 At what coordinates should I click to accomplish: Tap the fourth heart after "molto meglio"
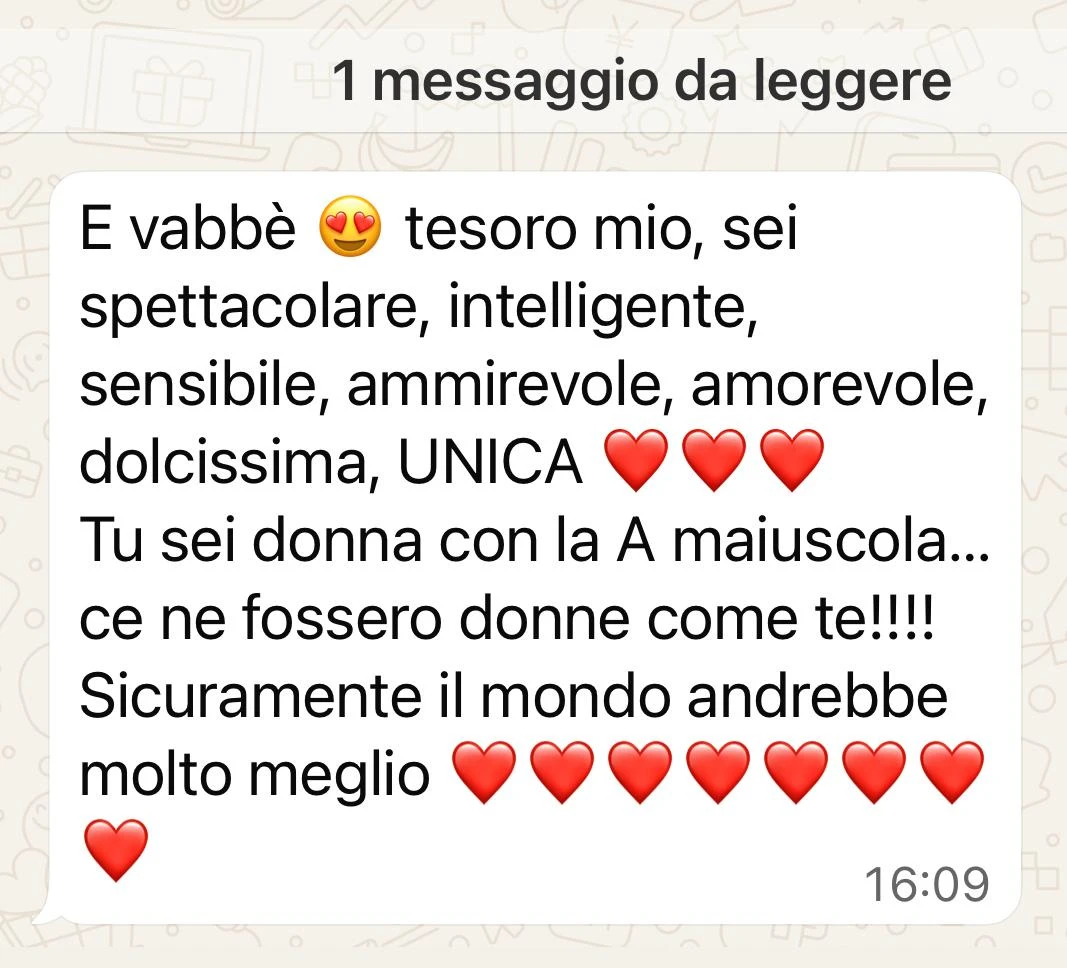coord(718,773)
